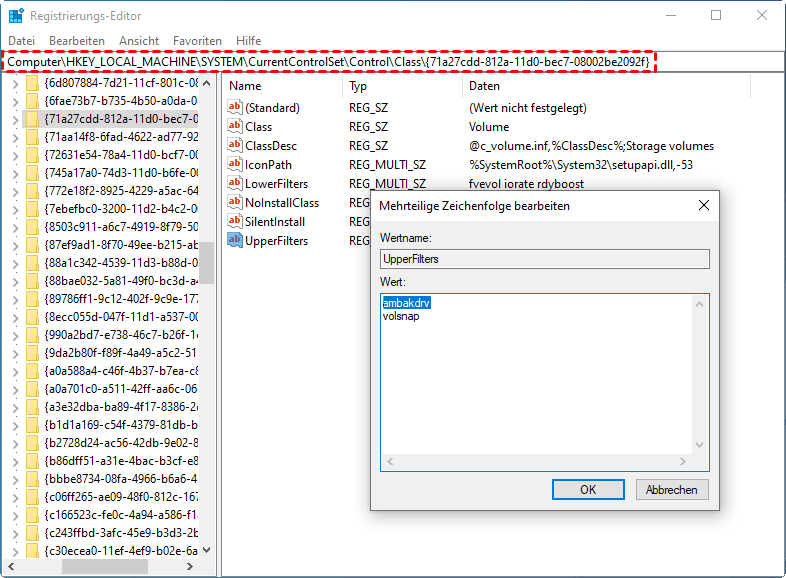Sort values by the Name column header
Image resolution: width=786 pixels, height=578 pixels.
tap(283, 86)
